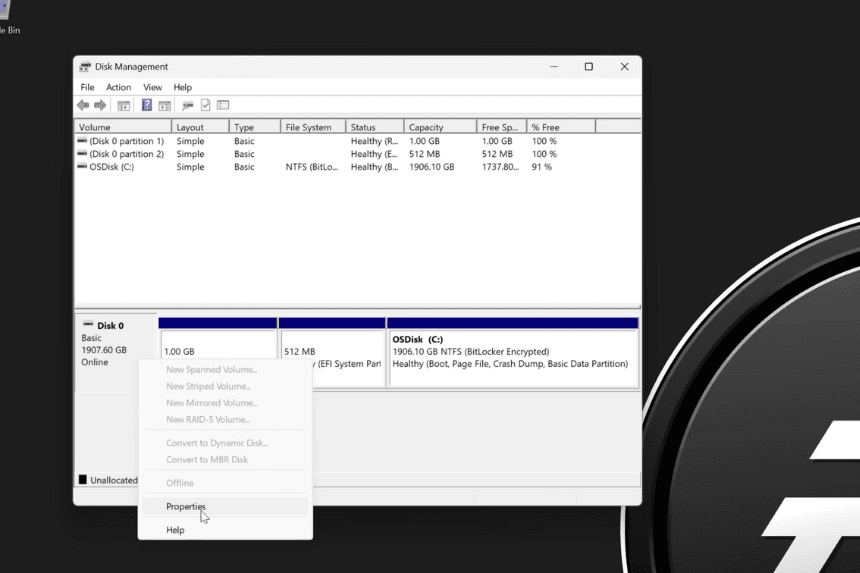
Task: Click the checkmark document toolbar icon
Action: pos(205,106)
